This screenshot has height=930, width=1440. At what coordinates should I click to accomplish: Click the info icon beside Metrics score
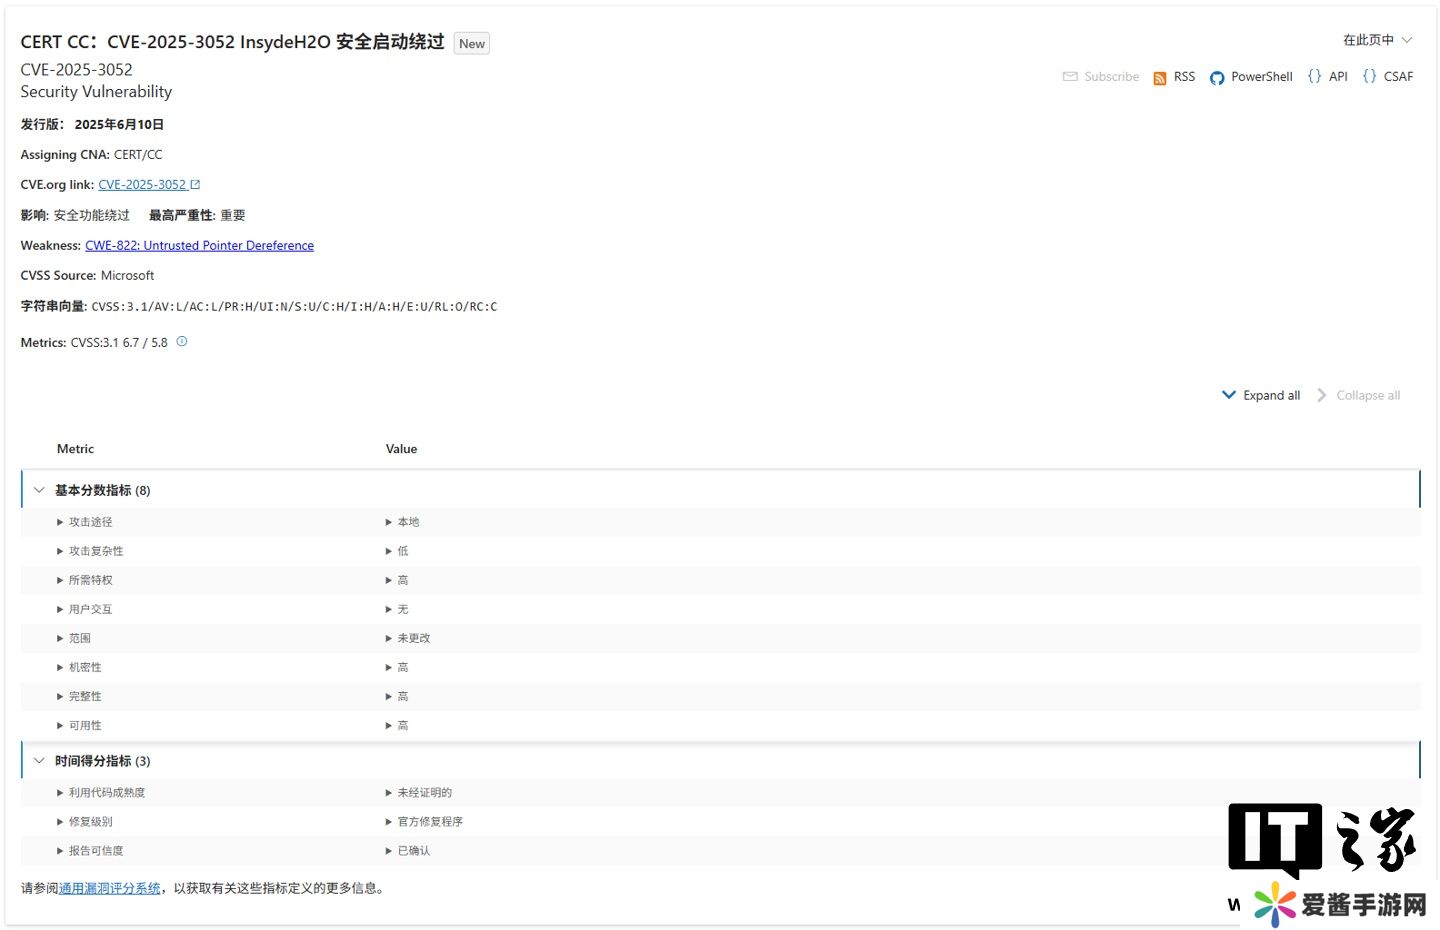(x=182, y=342)
